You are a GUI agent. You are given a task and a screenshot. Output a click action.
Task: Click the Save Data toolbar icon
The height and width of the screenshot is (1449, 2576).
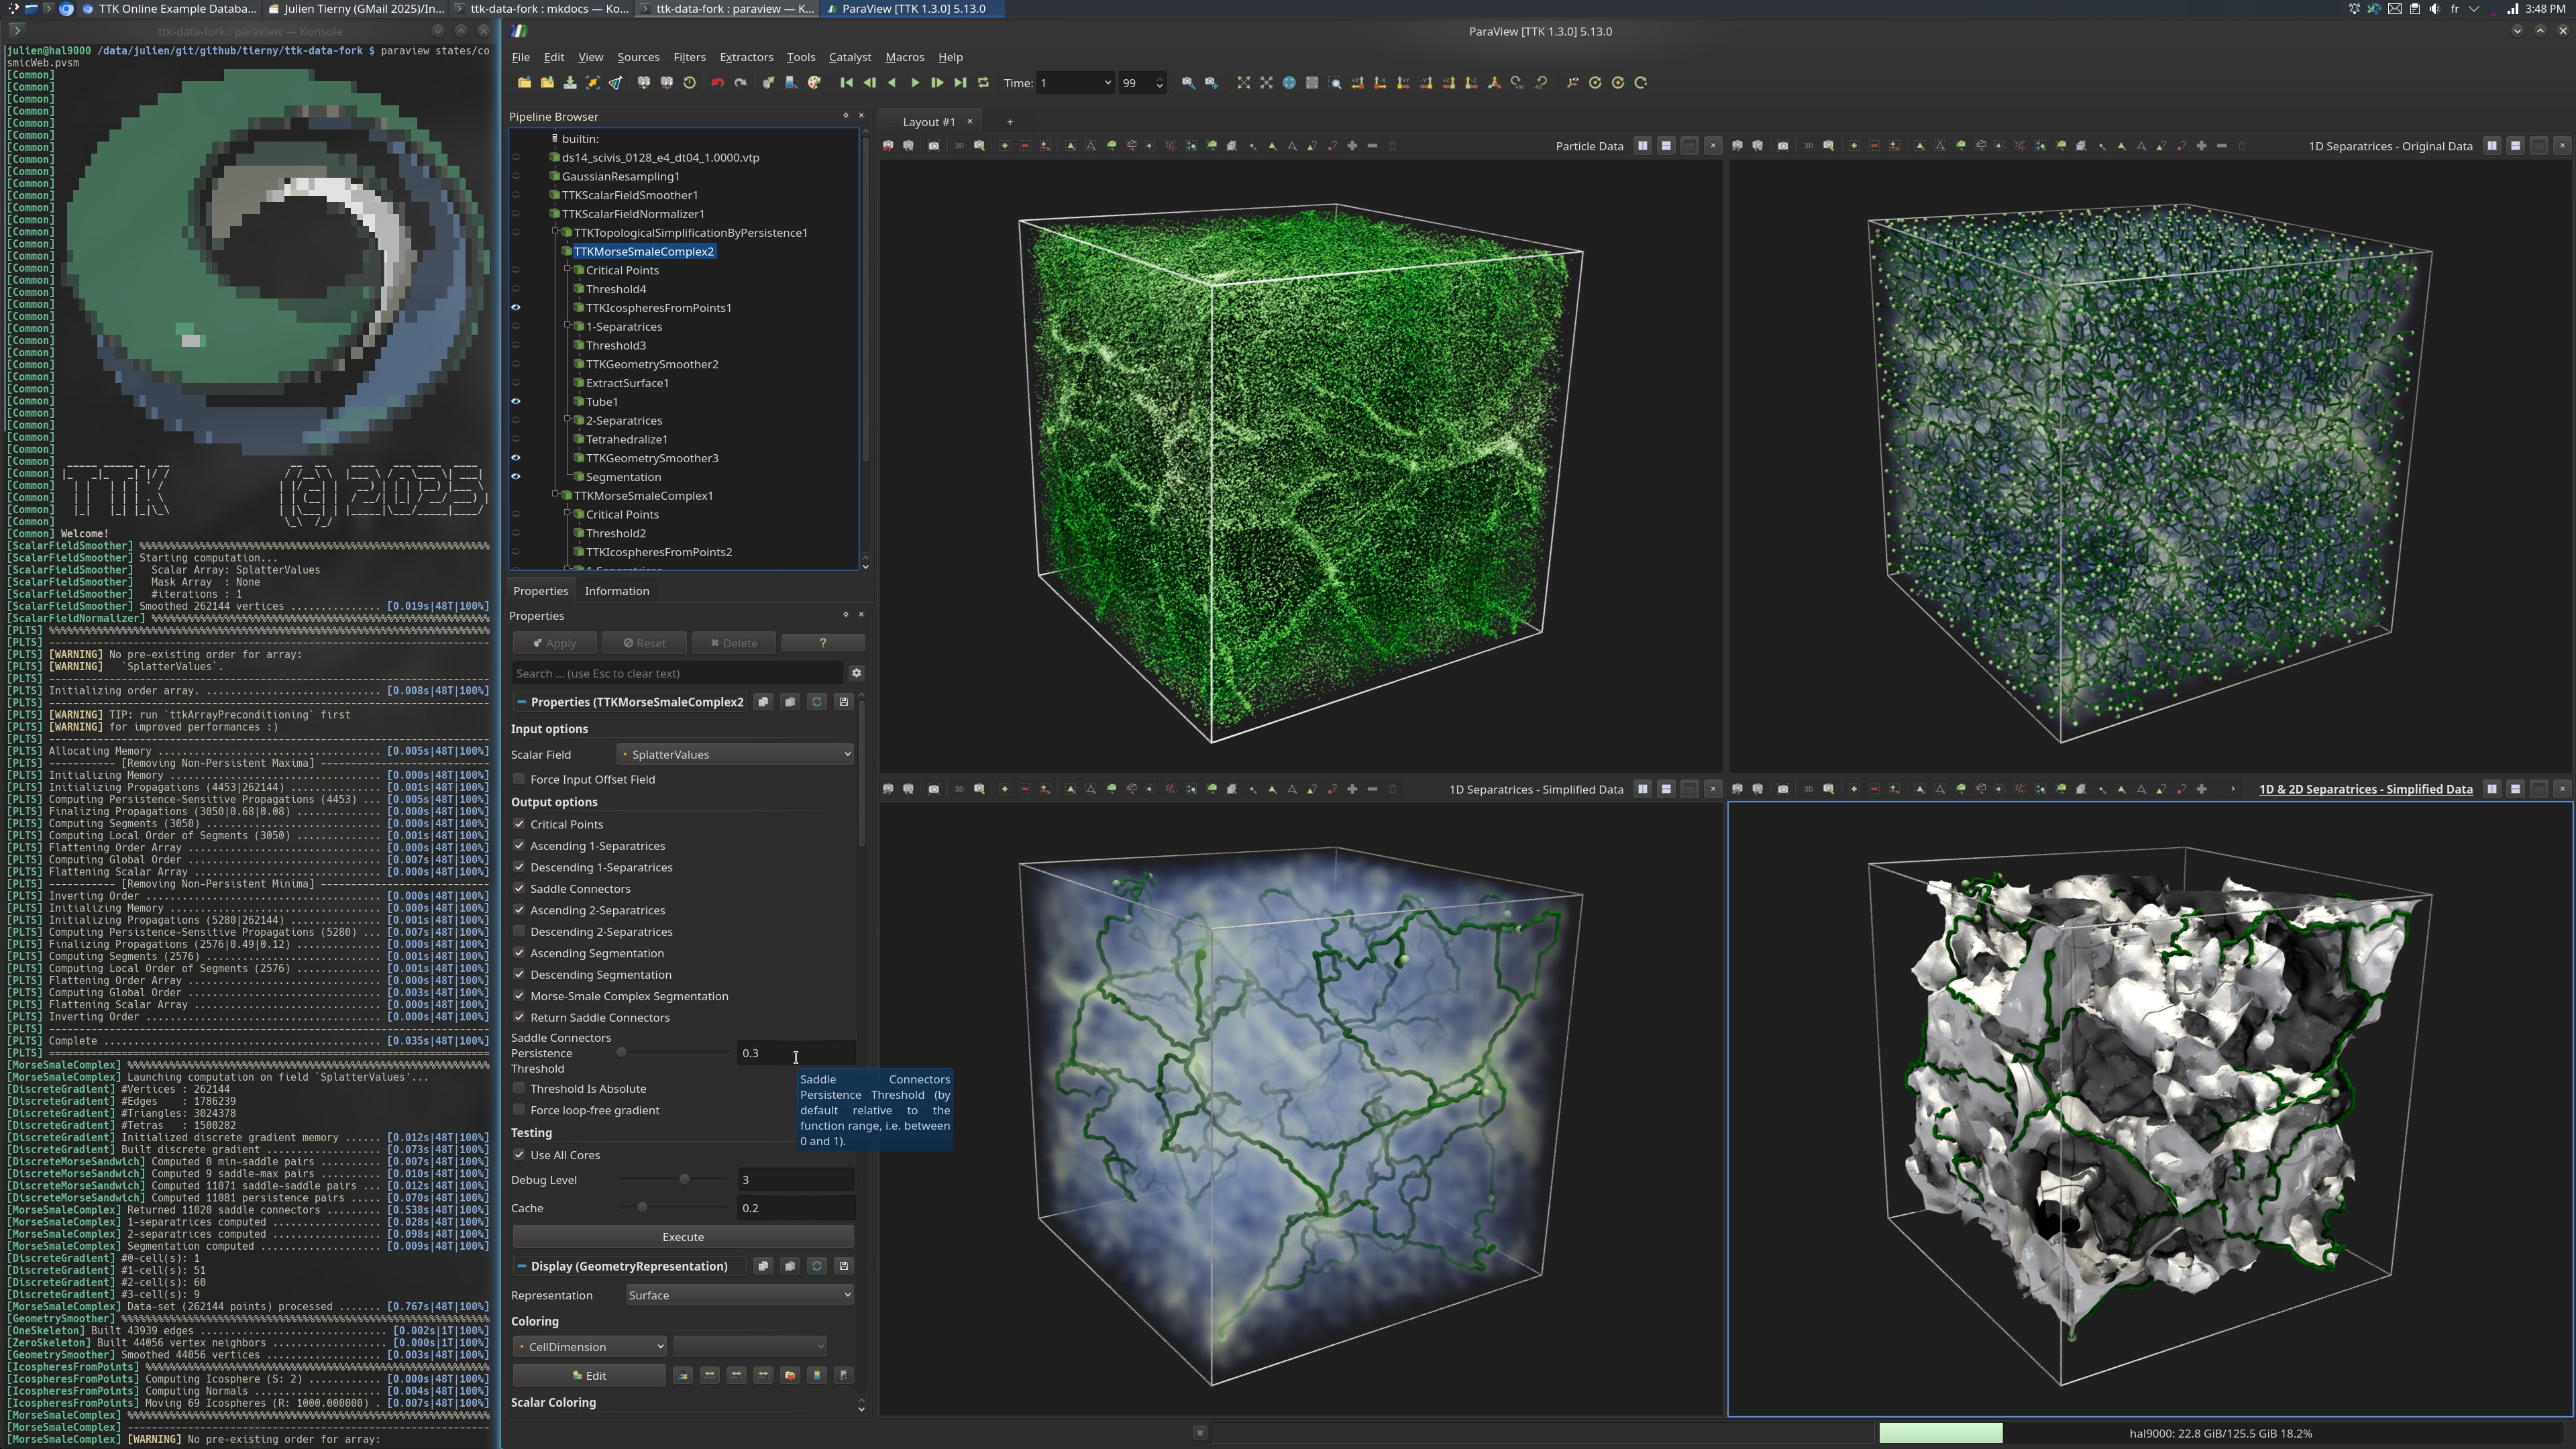(x=570, y=83)
